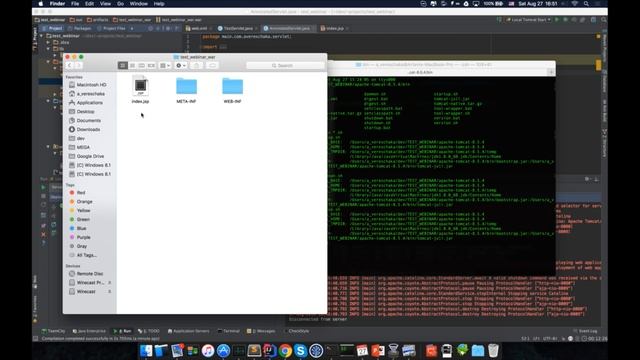Screen dimensions: 640x360
Task: Open the TODO tool window
Action: (149, 331)
